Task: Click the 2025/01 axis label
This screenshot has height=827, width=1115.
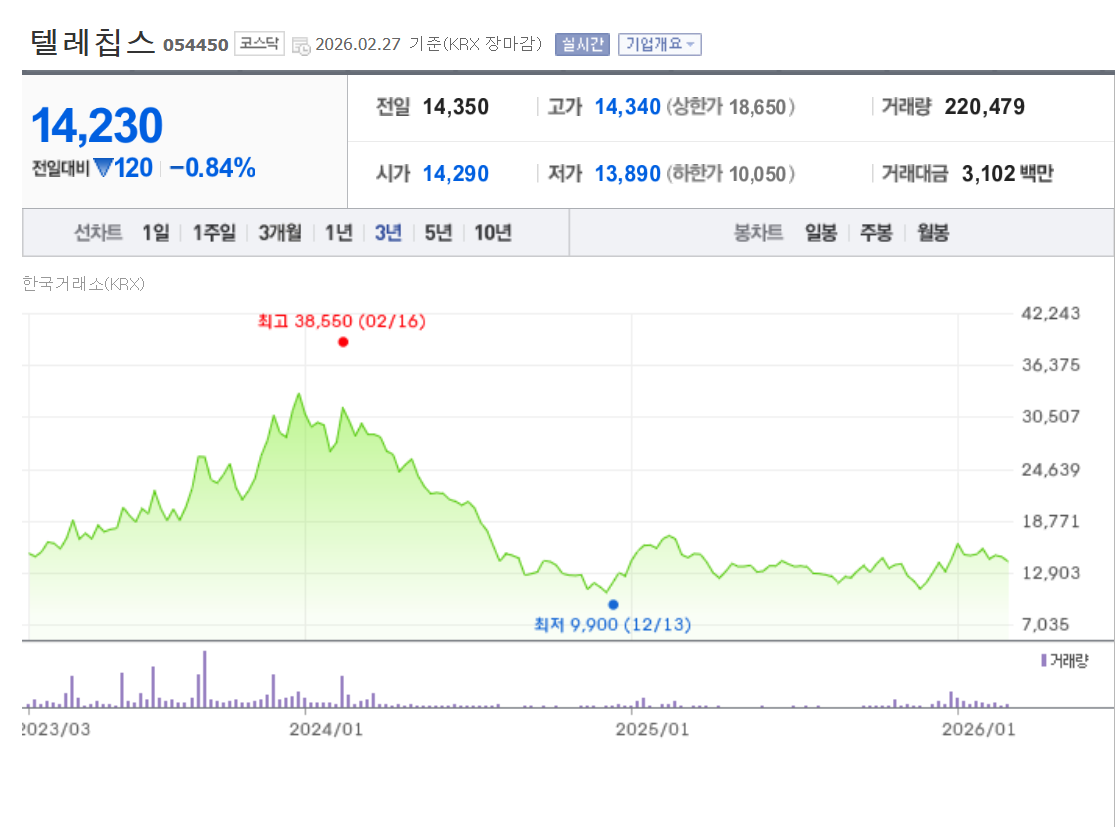Action: pos(652,730)
